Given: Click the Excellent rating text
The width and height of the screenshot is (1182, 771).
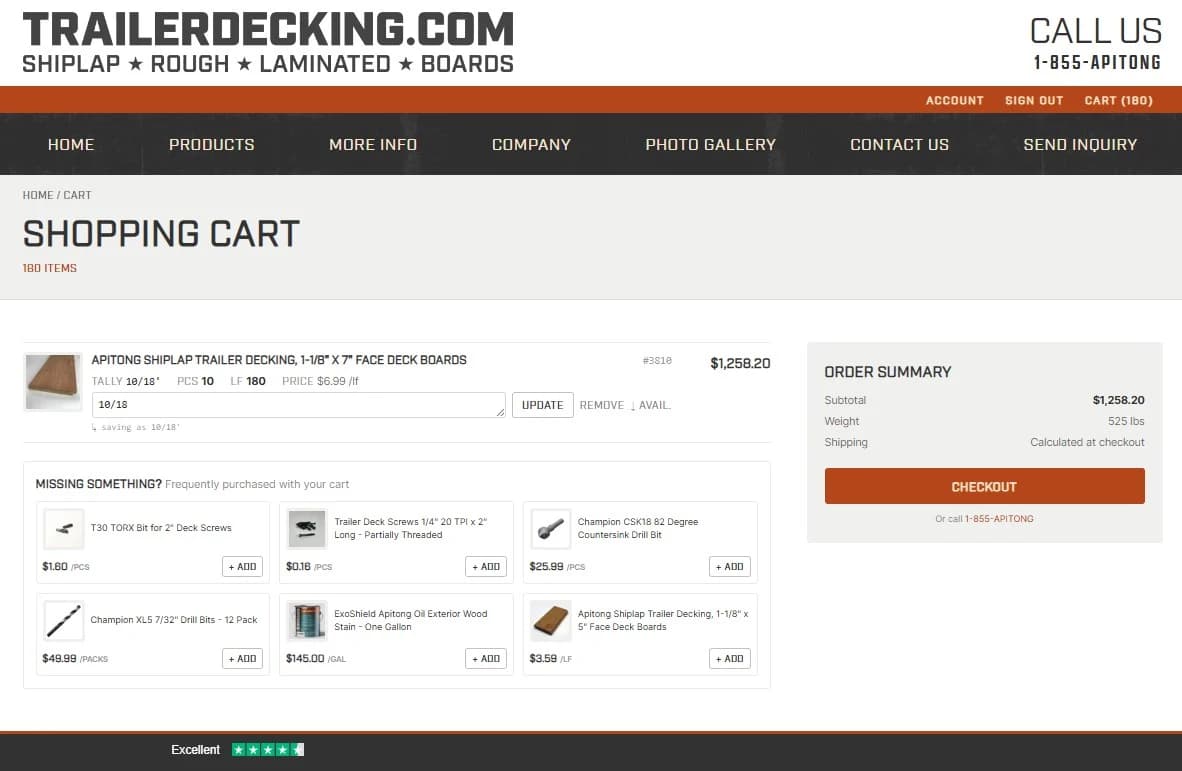Looking at the screenshot, I should point(195,749).
